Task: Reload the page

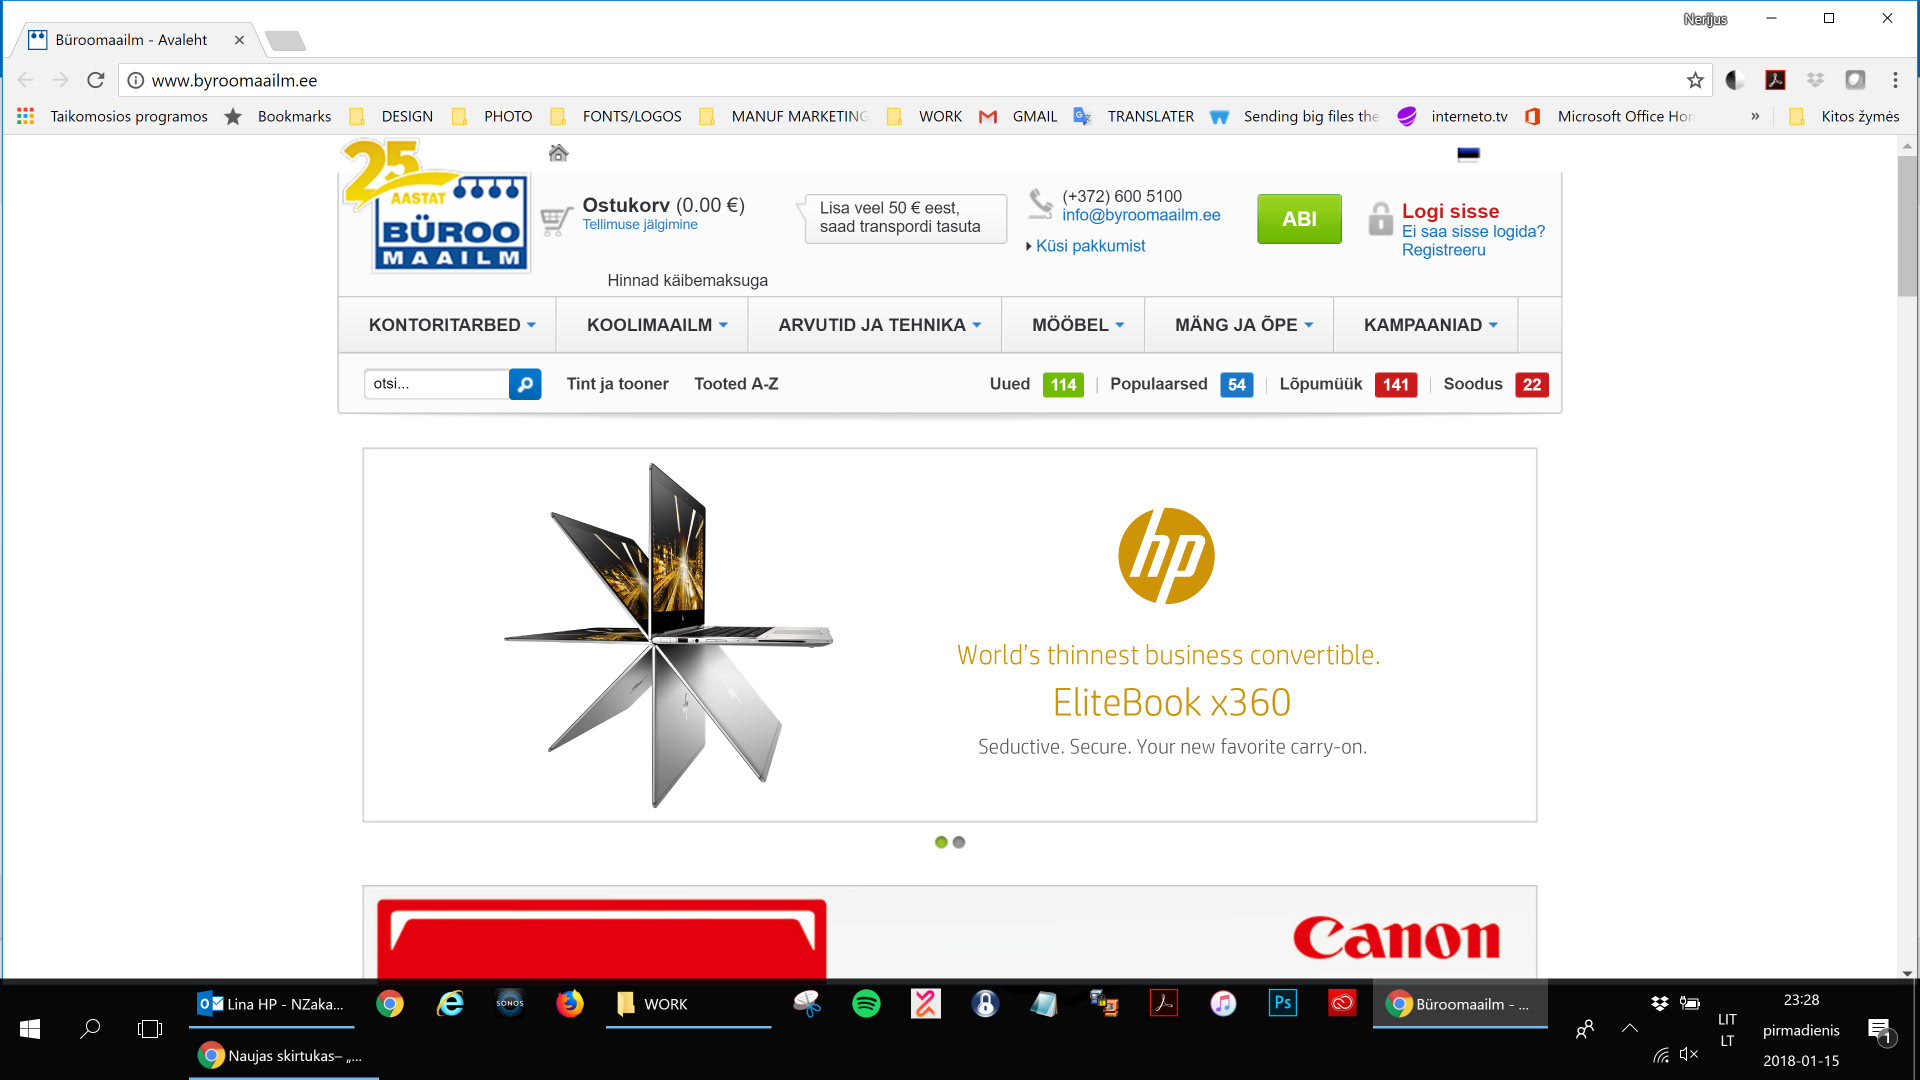Action: point(95,80)
